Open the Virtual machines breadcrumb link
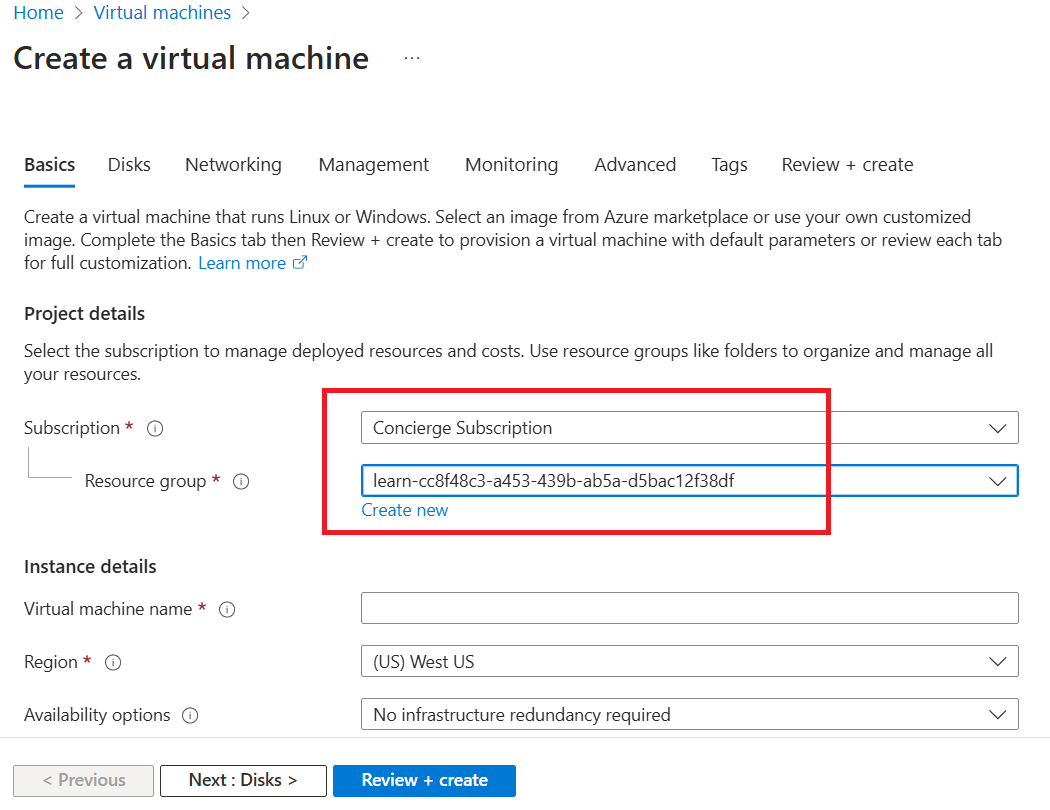Screen dimensions: 1050x810 [x=162, y=12]
